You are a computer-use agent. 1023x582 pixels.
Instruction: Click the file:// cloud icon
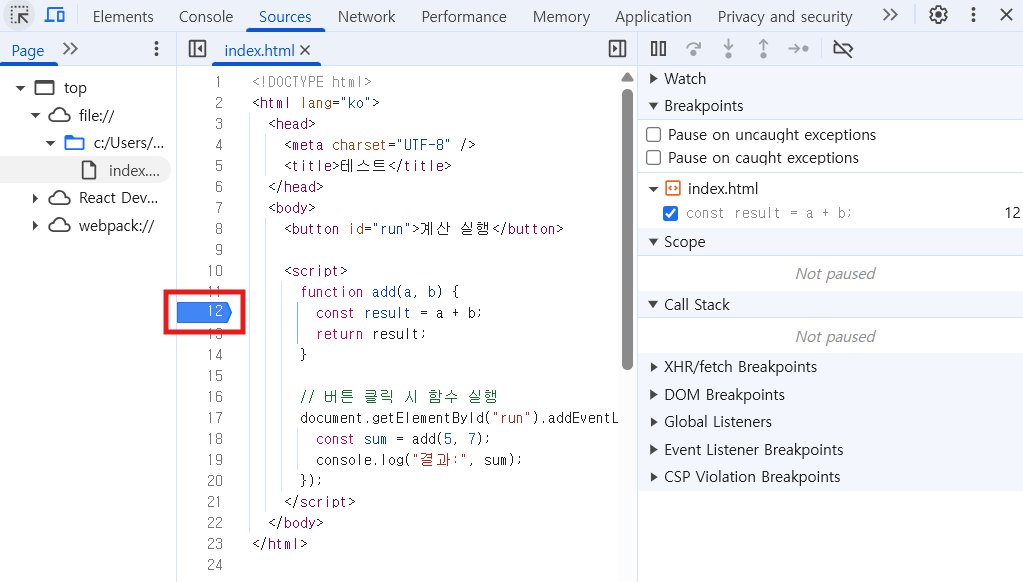coord(59,115)
